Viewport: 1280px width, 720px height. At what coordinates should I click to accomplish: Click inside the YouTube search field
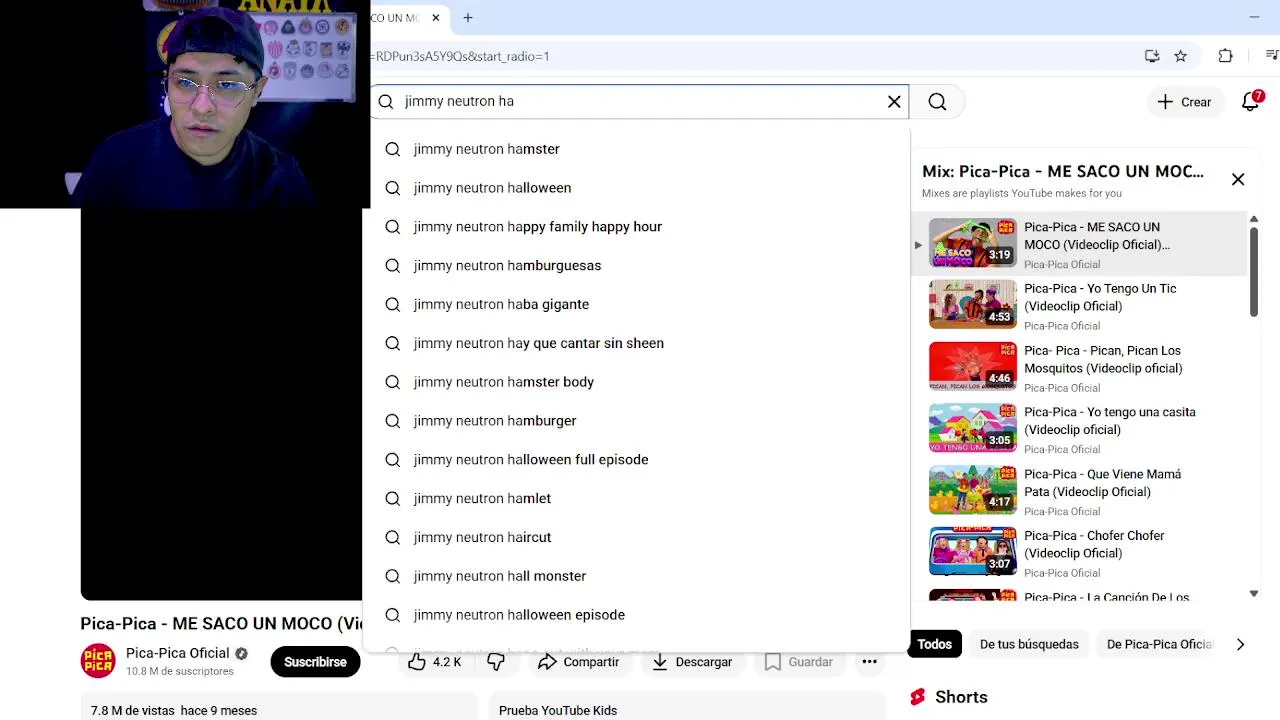[x=640, y=101]
